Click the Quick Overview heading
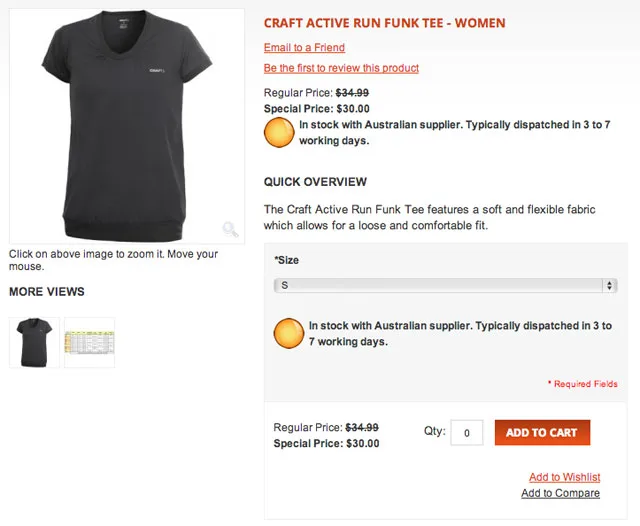The height and width of the screenshot is (526, 640). pyautogui.click(x=315, y=182)
